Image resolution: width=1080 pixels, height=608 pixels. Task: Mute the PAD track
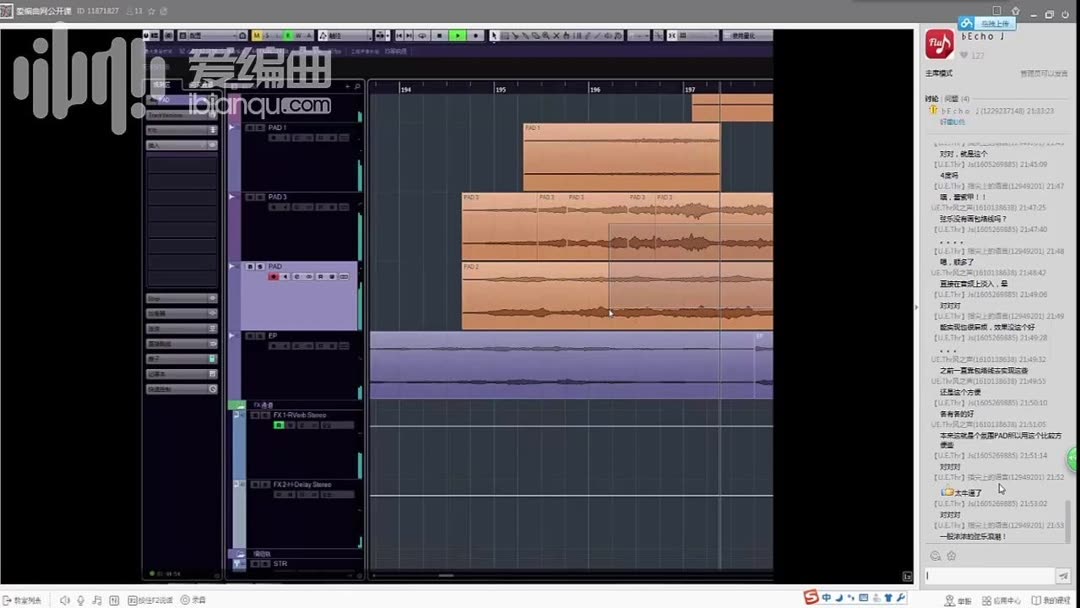249,266
